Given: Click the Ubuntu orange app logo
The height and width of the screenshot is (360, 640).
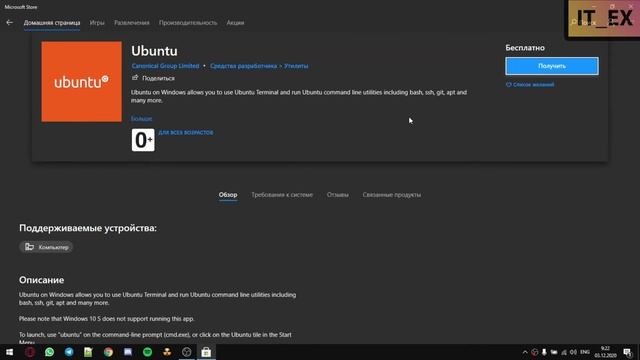Looking at the screenshot, I should pos(82,82).
